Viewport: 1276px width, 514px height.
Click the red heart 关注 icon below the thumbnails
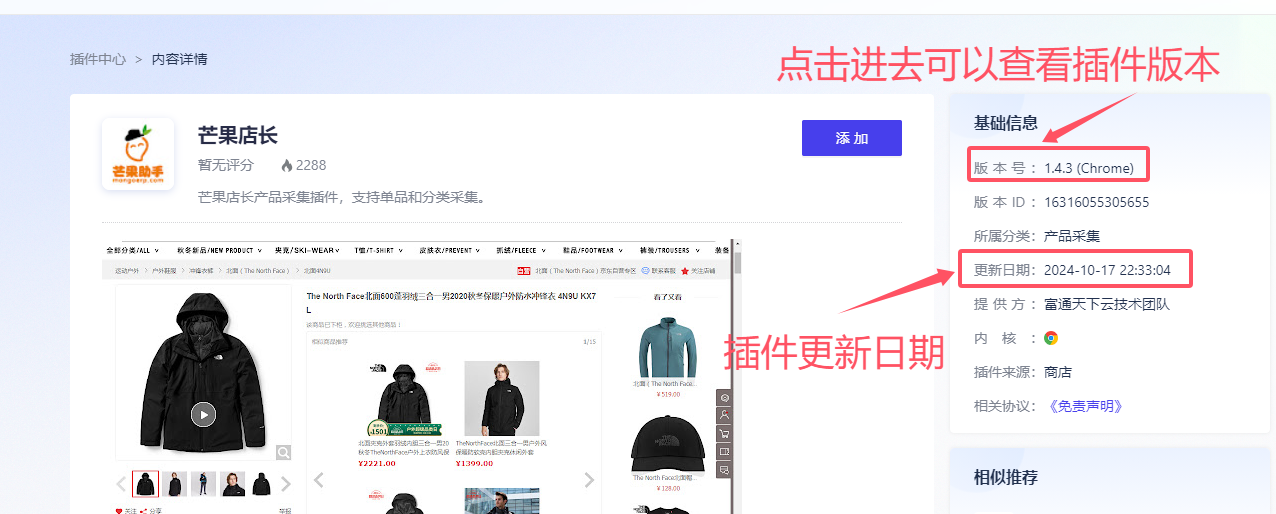[x=119, y=511]
